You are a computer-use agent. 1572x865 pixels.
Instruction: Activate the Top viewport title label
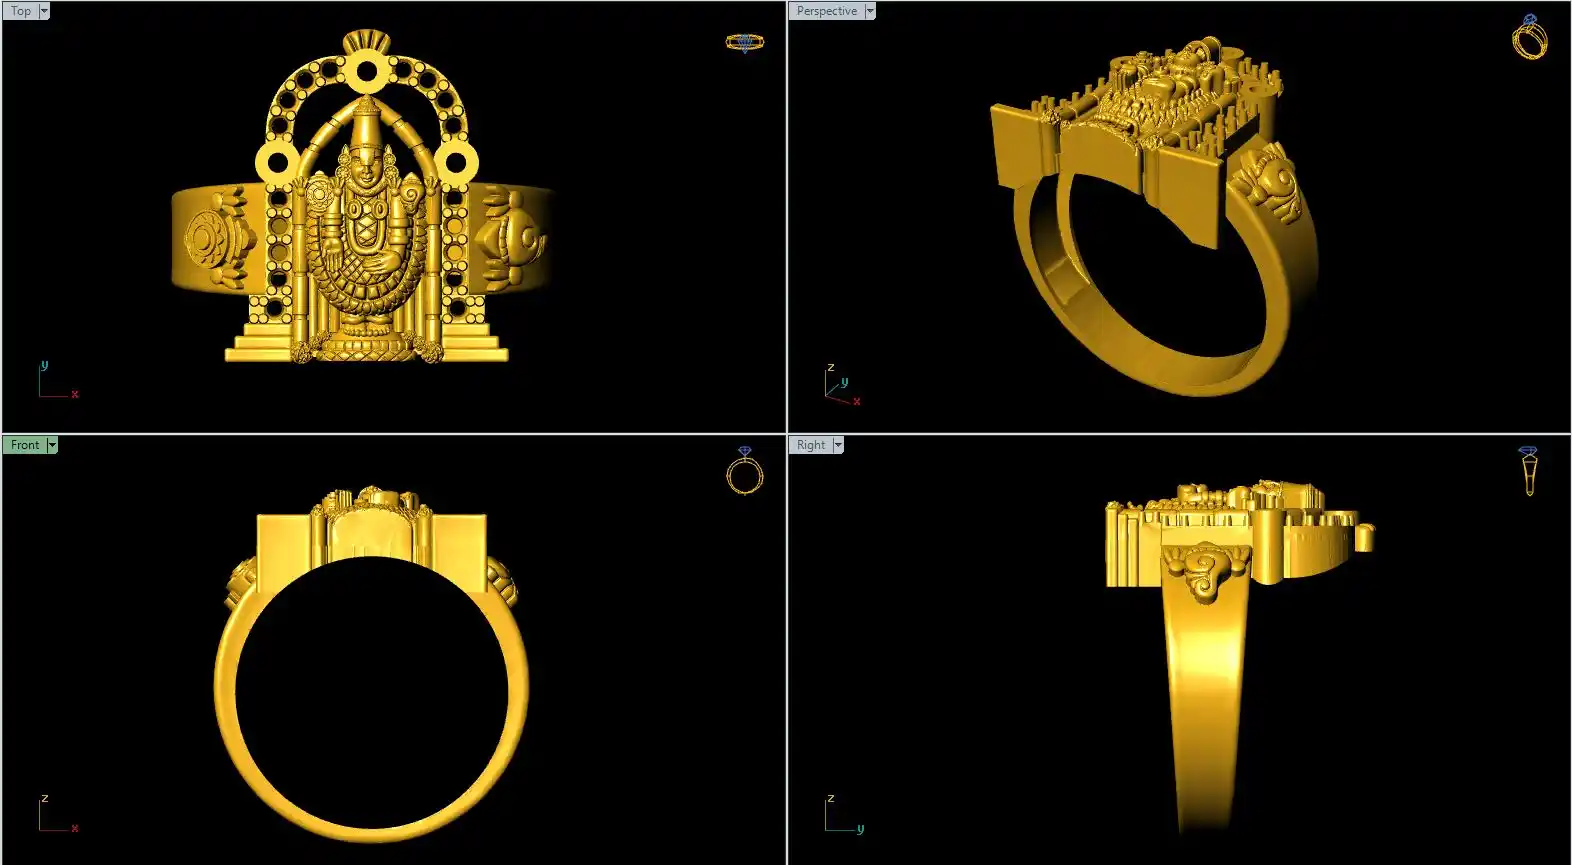pyautogui.click(x=20, y=11)
